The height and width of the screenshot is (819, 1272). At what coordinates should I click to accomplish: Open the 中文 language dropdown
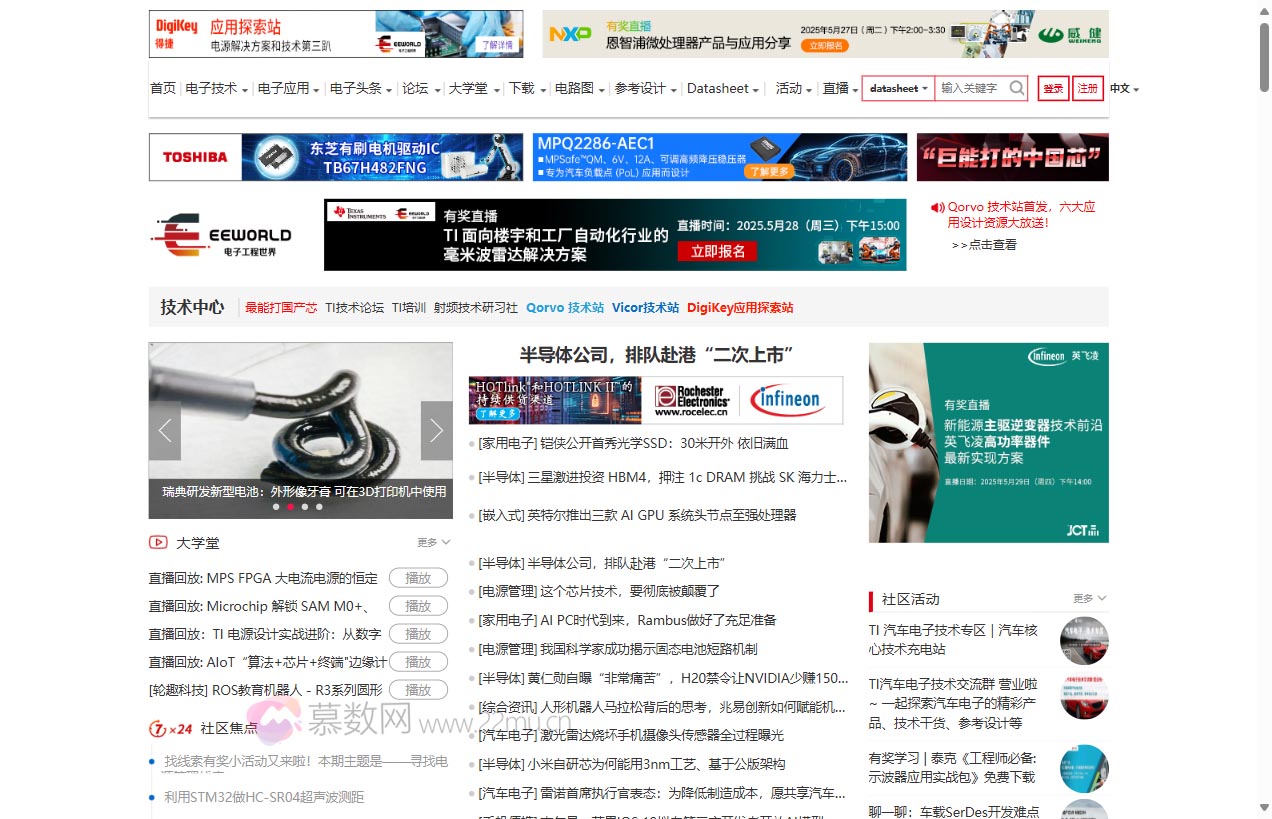(x=1122, y=88)
